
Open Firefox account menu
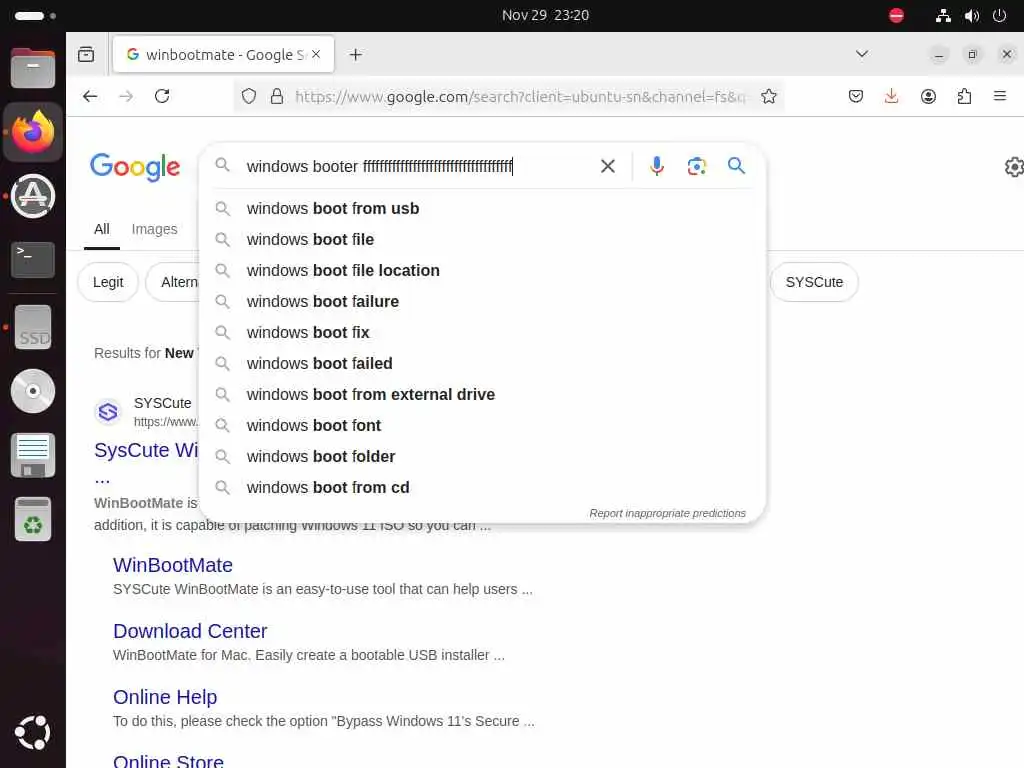pos(928,97)
